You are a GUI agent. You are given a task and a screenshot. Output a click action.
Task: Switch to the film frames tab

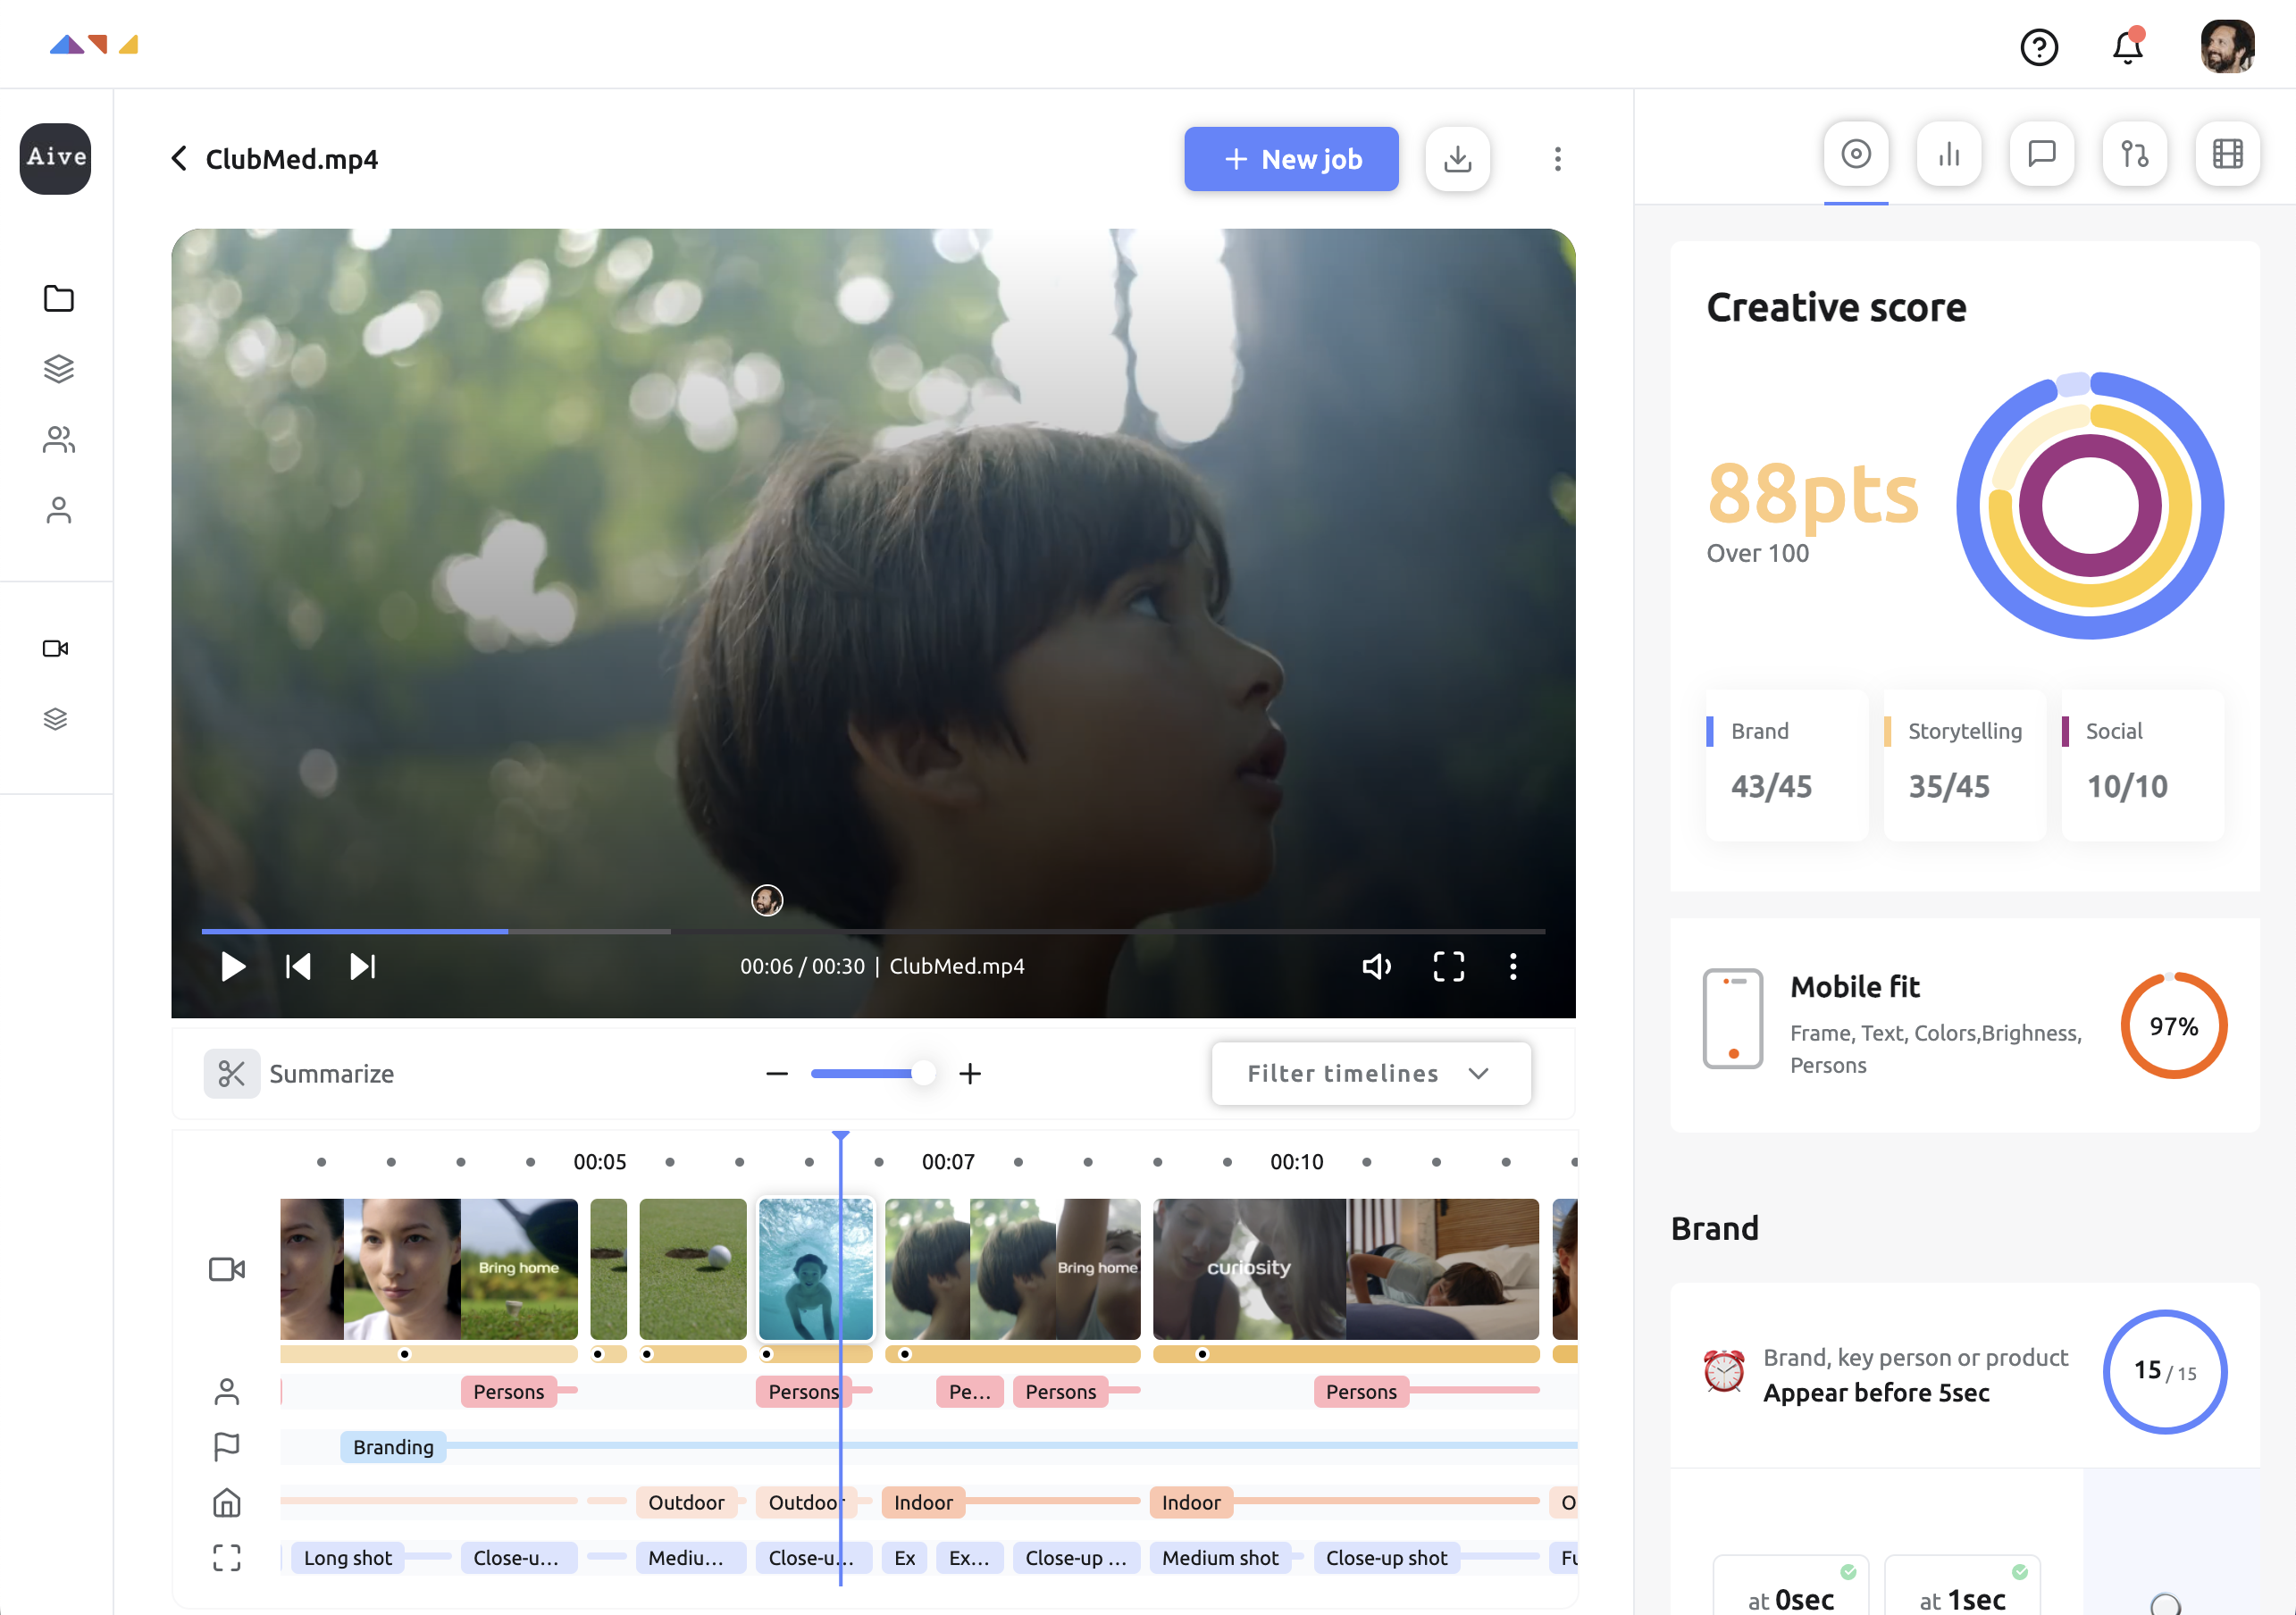pyautogui.click(x=2227, y=154)
